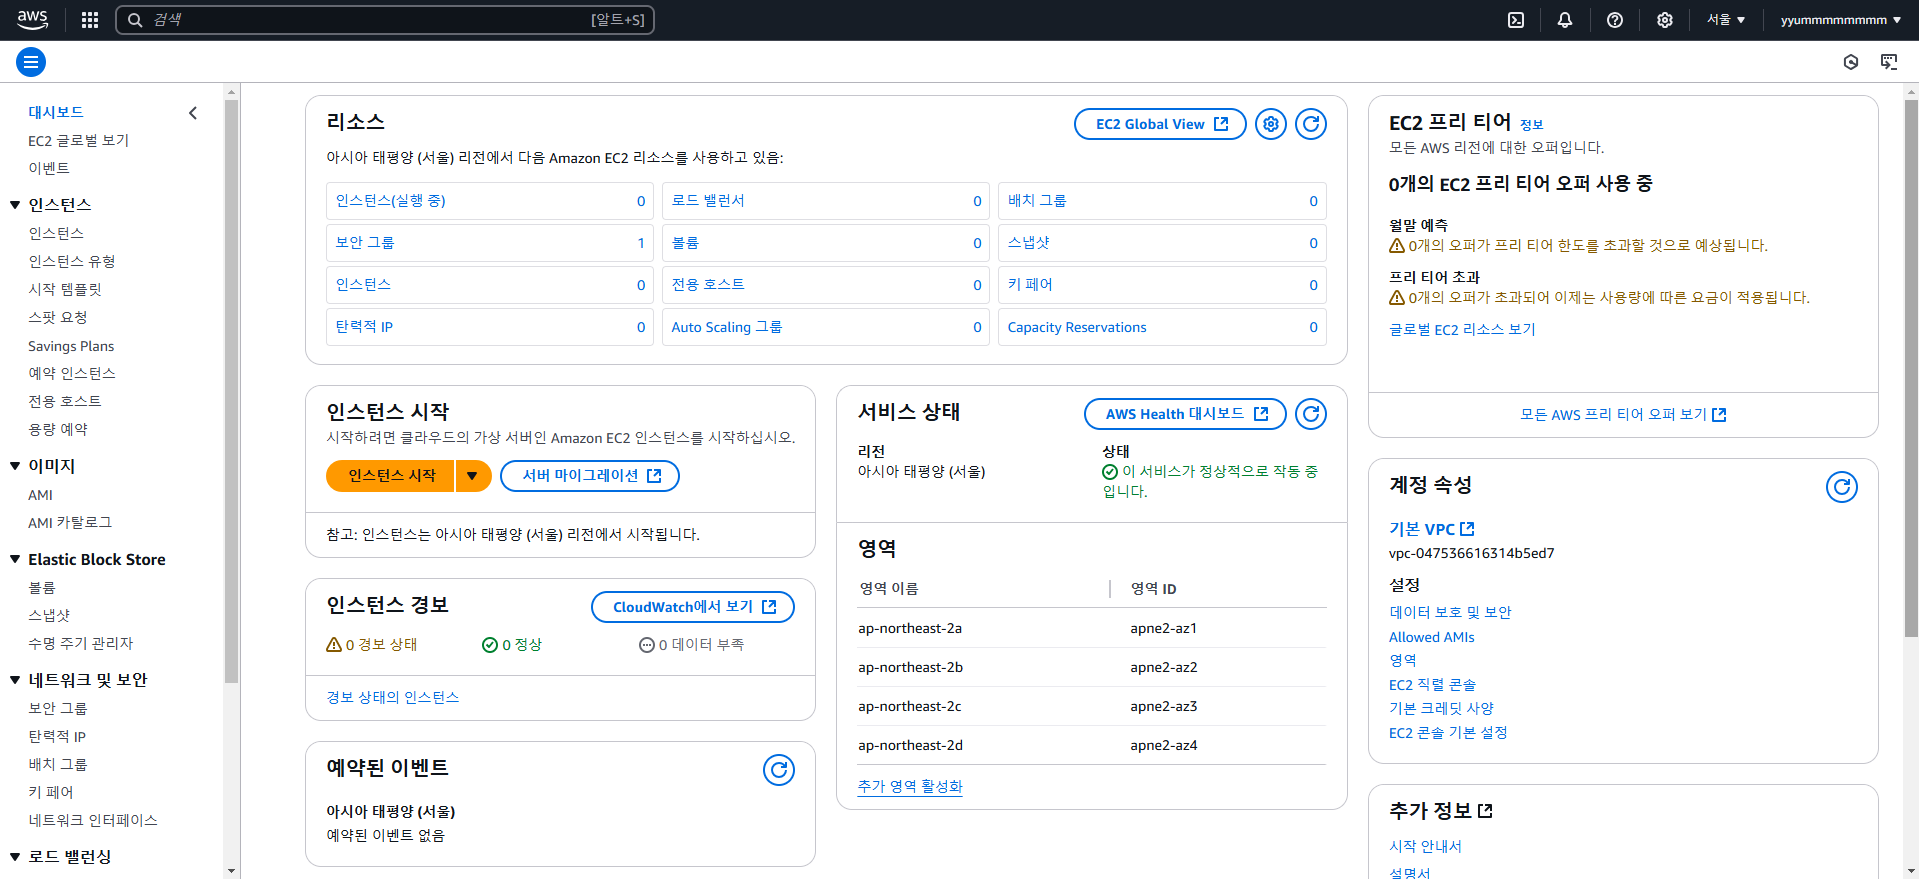Open EC2 직렬 콘솔 settings link
Screen dimensions: 1919x879
(x=1432, y=685)
